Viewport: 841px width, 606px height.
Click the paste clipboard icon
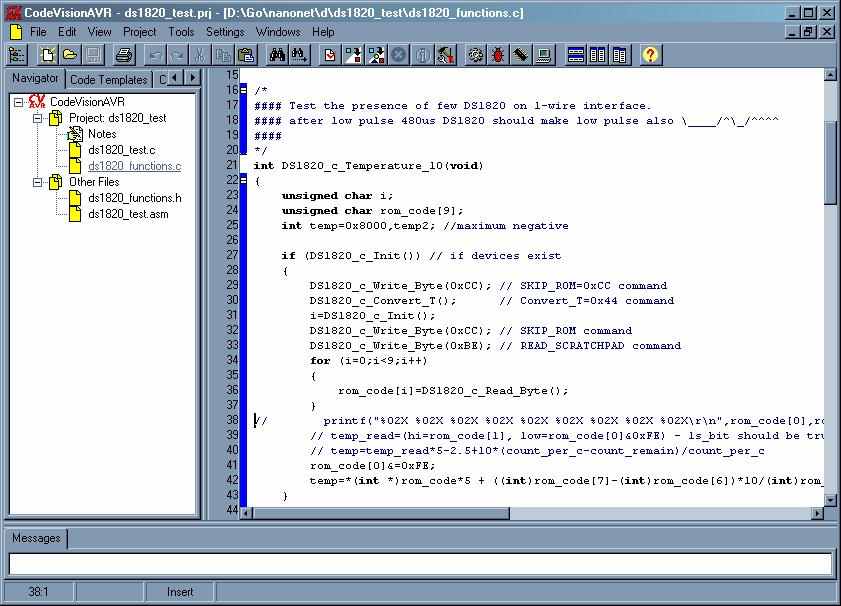[x=246, y=55]
